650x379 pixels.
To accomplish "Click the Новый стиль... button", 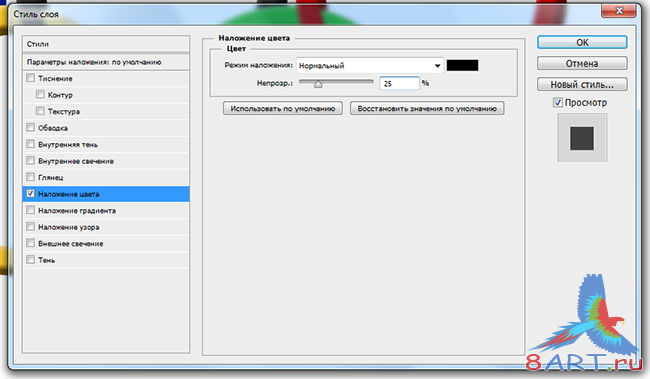I will pos(582,84).
